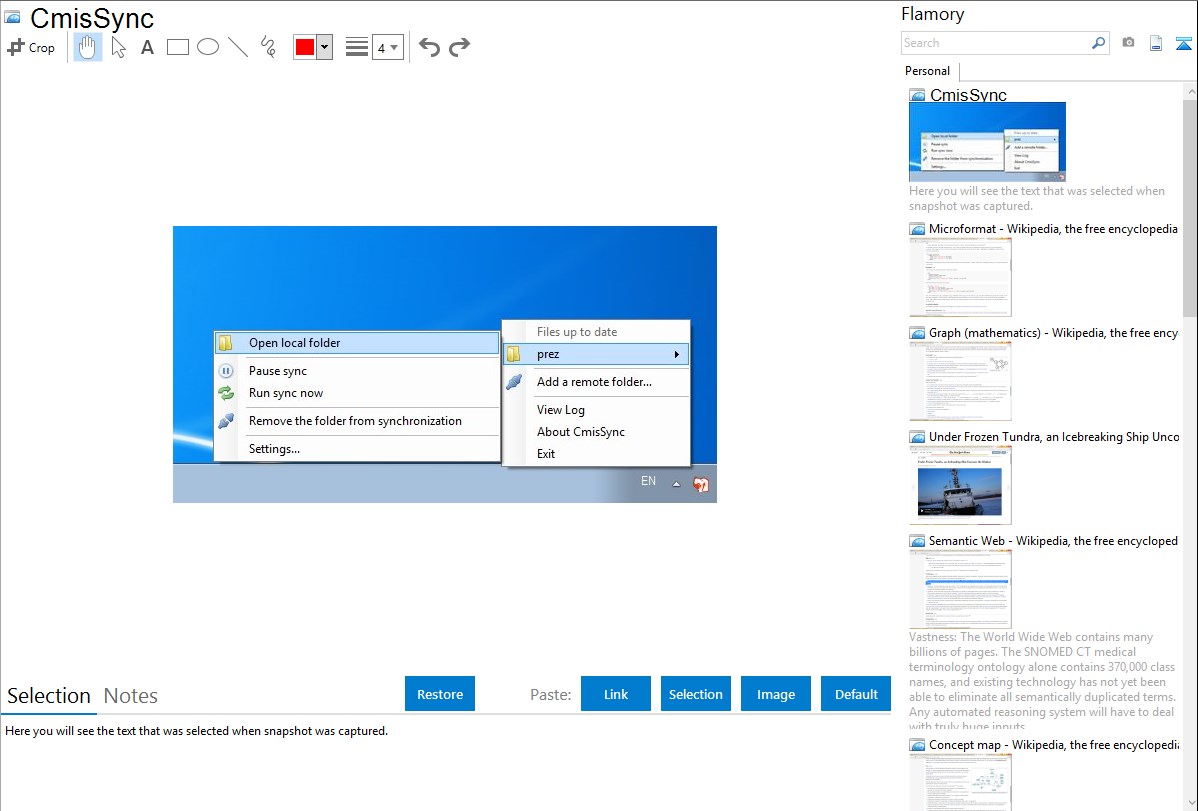The image size is (1198, 811).
Task: Open the color picker dropdown arrow
Action: (x=325, y=47)
